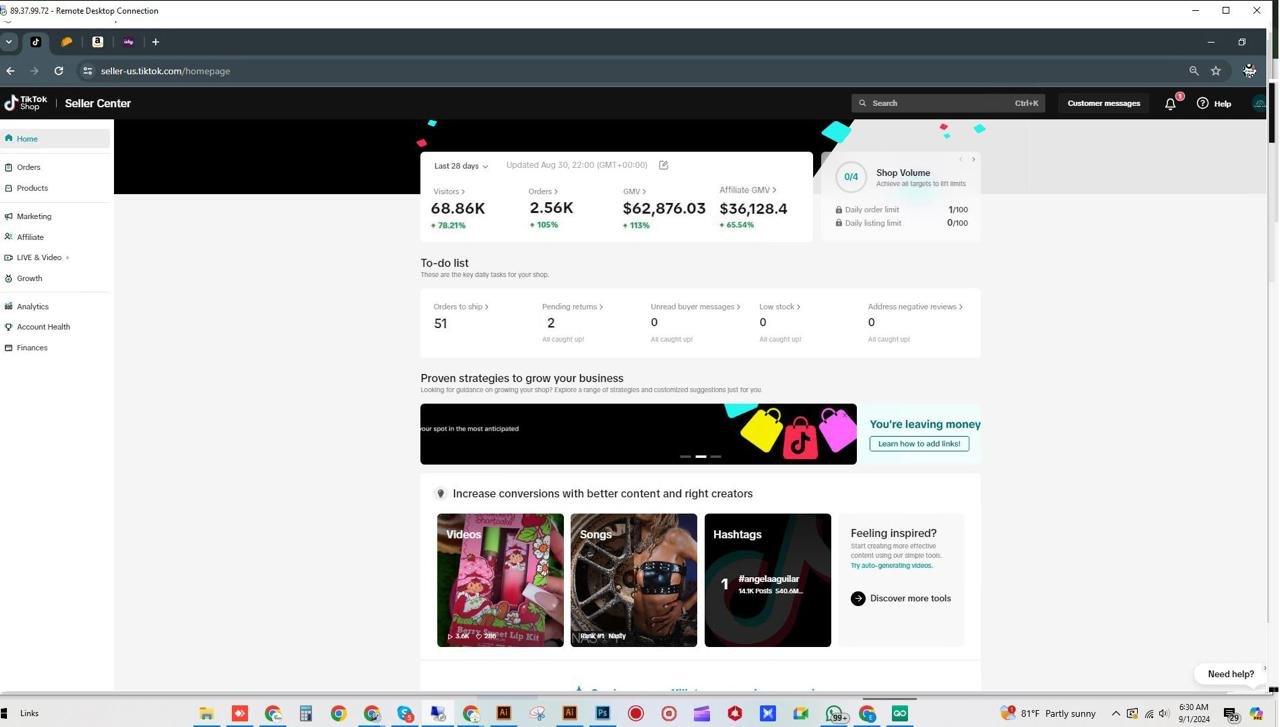Go to Marketing section

[34, 216]
